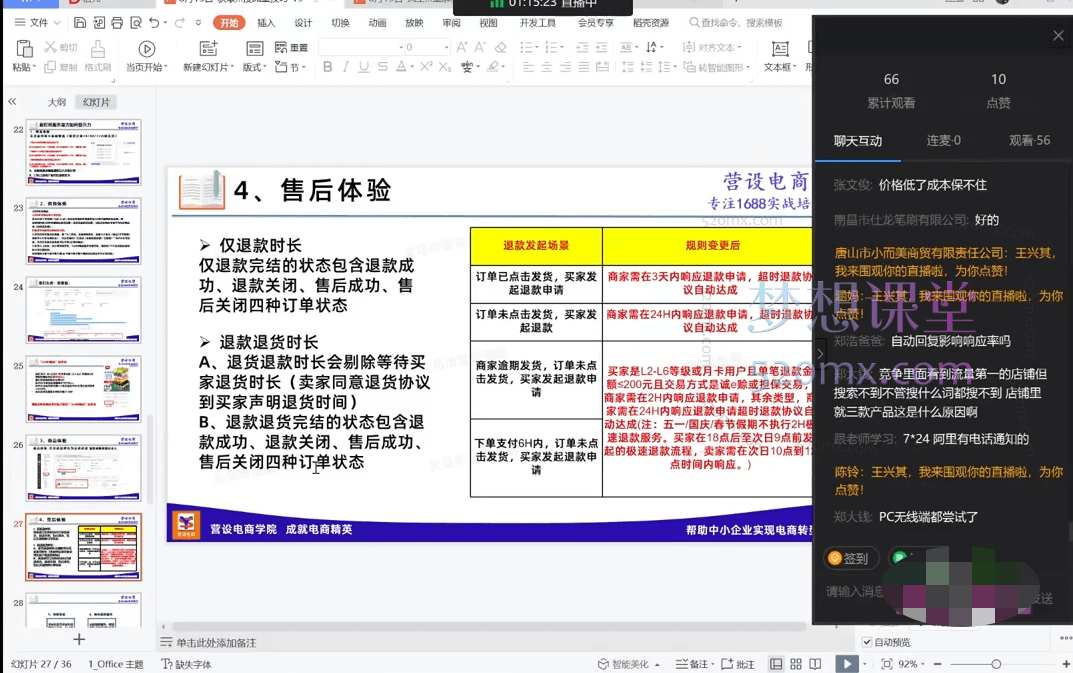The height and width of the screenshot is (673, 1073).
Task: Toggle the 自动预览 checkbox
Action: 866,640
